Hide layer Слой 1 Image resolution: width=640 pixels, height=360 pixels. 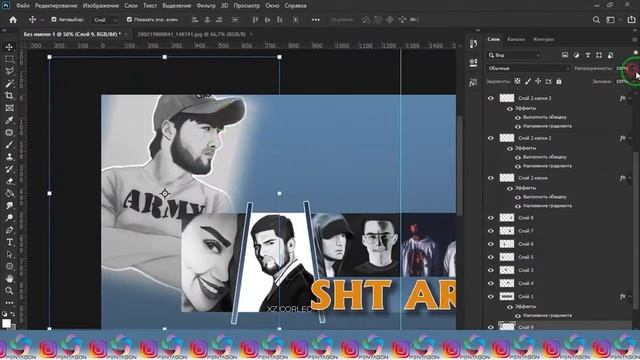(491, 296)
